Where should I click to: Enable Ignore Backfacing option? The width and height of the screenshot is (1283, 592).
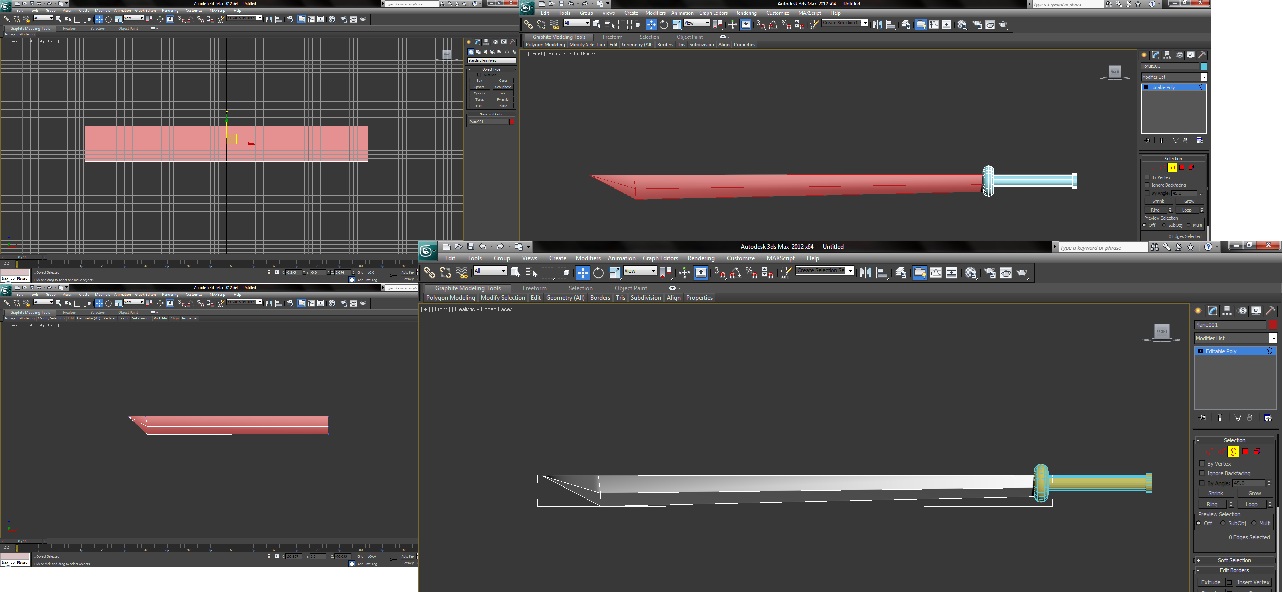click(x=1201, y=473)
